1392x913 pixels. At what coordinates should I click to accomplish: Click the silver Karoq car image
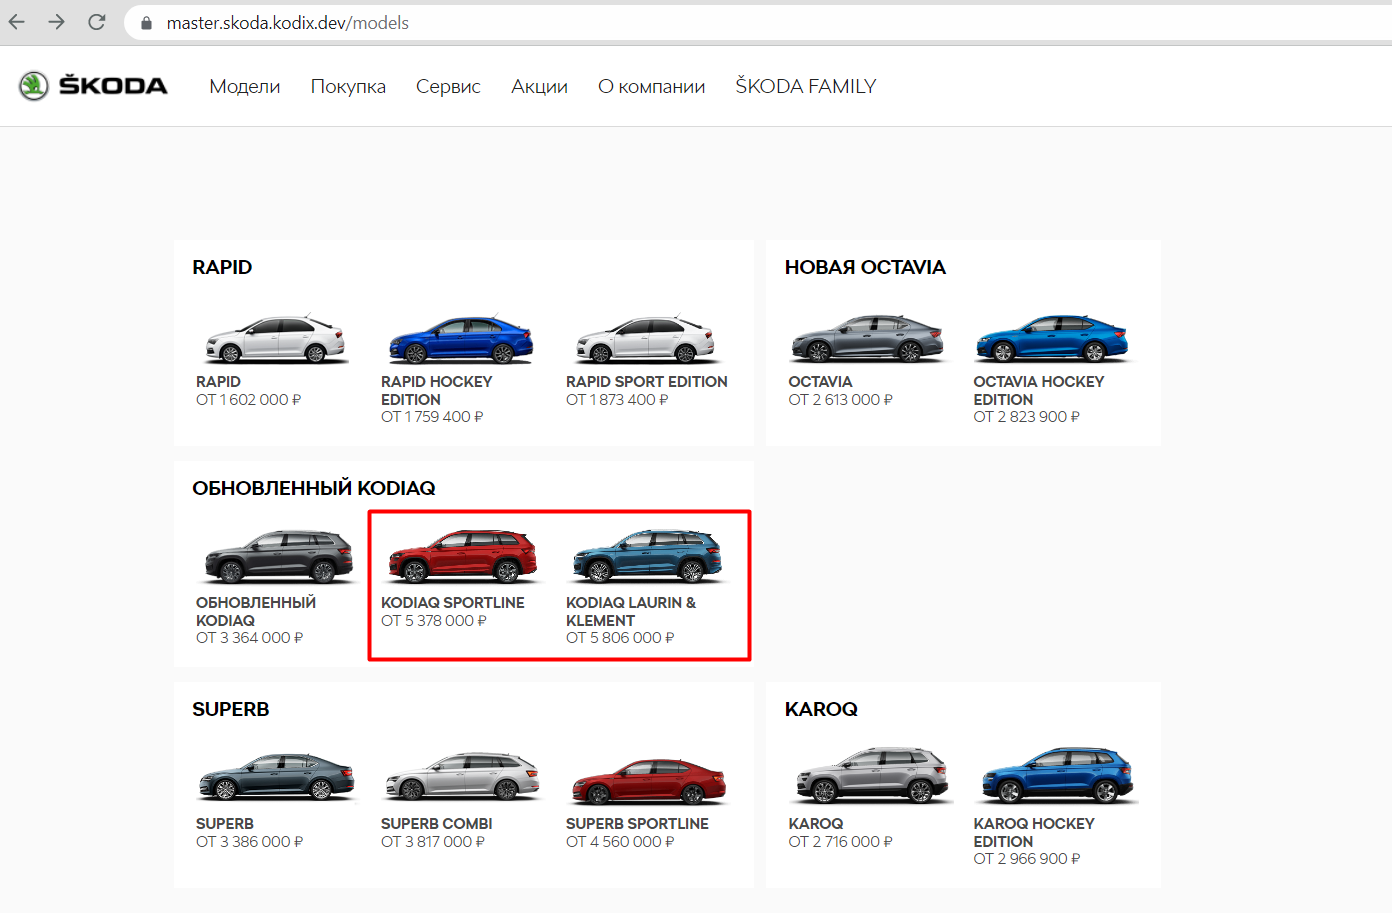point(872,774)
